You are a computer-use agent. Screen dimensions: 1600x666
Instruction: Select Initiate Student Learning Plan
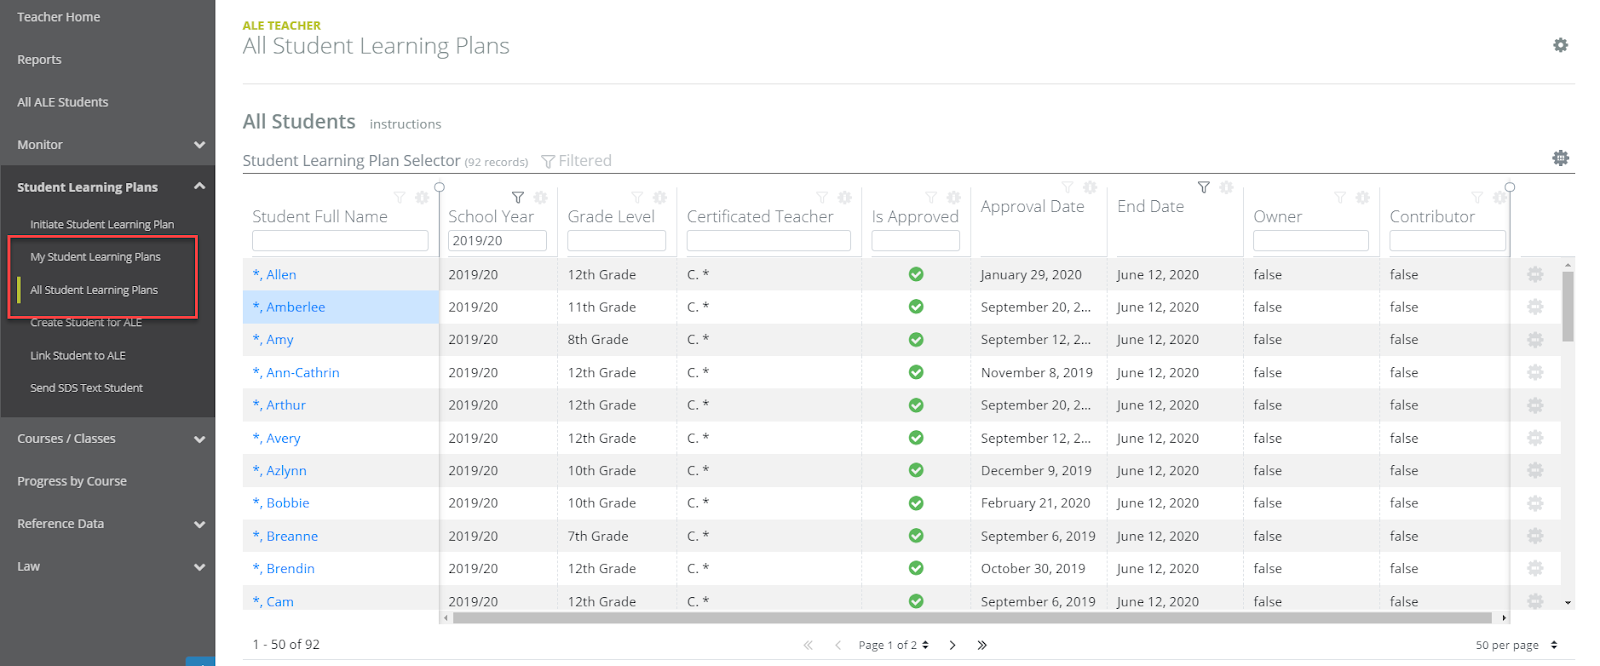pos(102,225)
